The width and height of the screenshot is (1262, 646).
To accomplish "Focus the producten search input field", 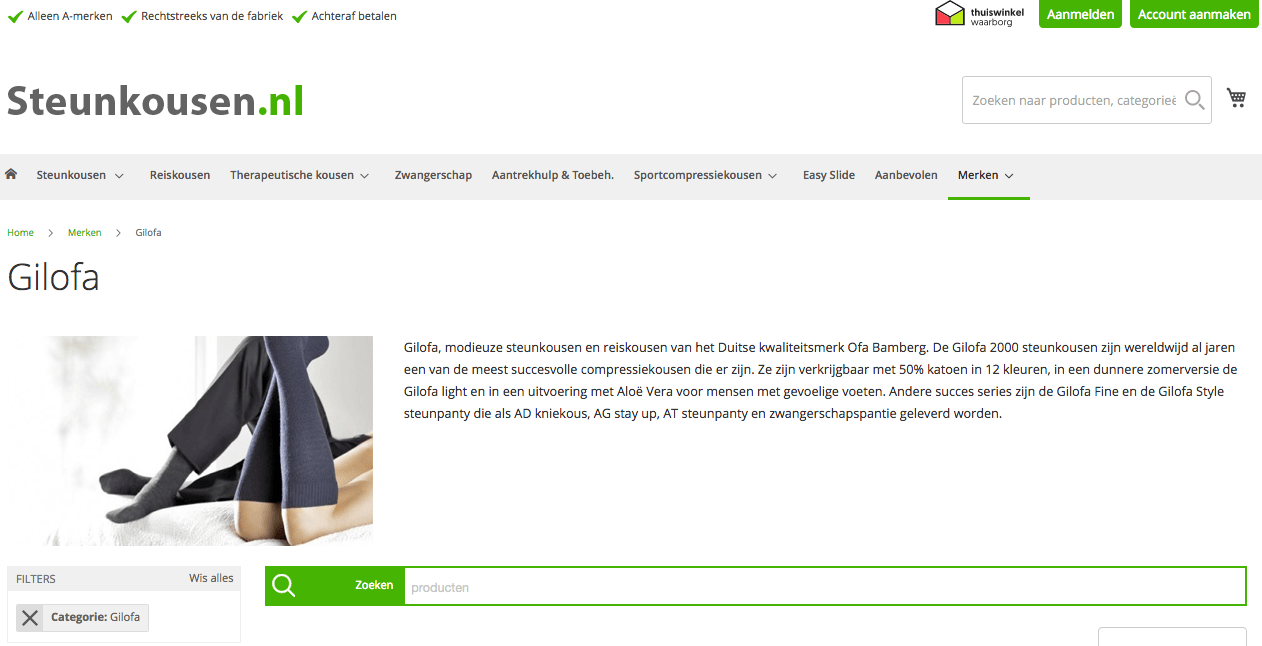I will [825, 587].
